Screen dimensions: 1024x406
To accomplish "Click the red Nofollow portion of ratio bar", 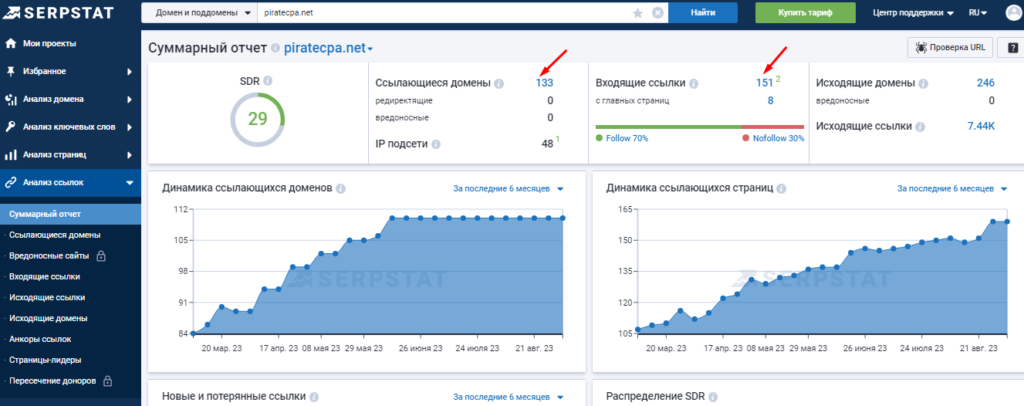I will [x=773, y=127].
